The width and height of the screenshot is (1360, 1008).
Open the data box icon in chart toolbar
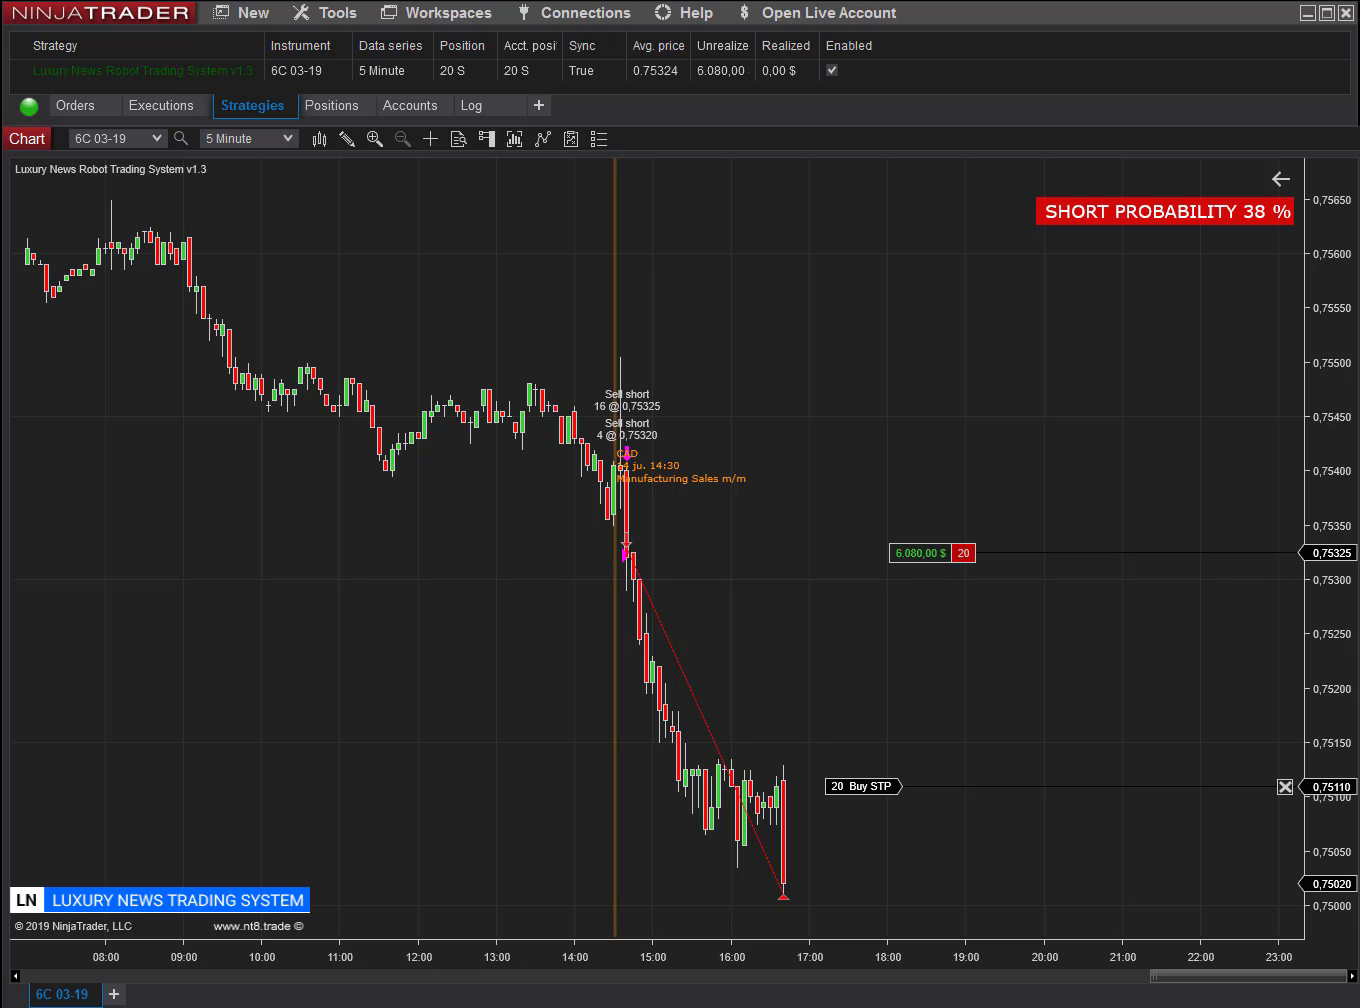coord(459,139)
